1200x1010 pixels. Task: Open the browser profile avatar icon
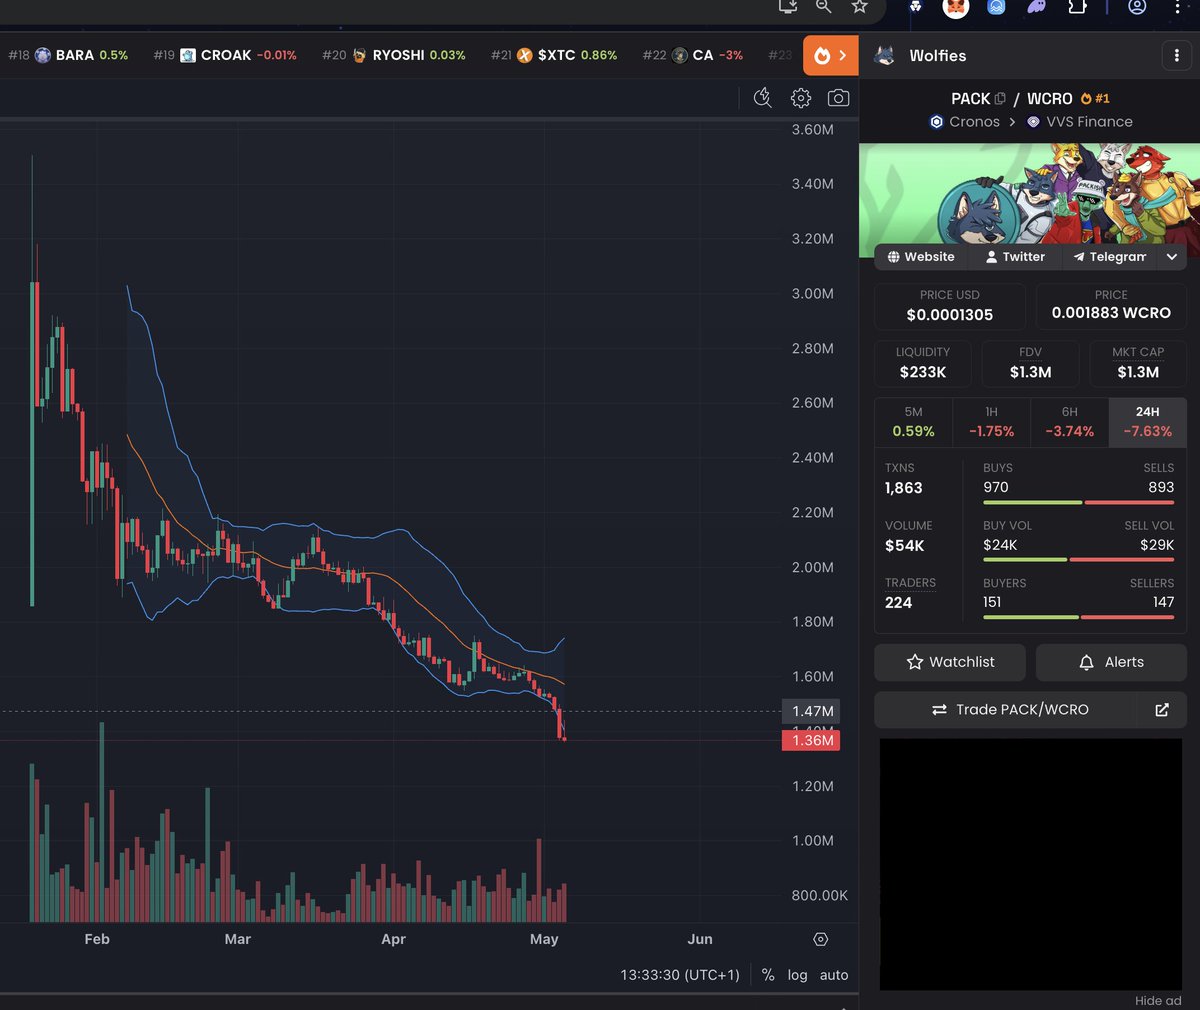[x=1137, y=7]
